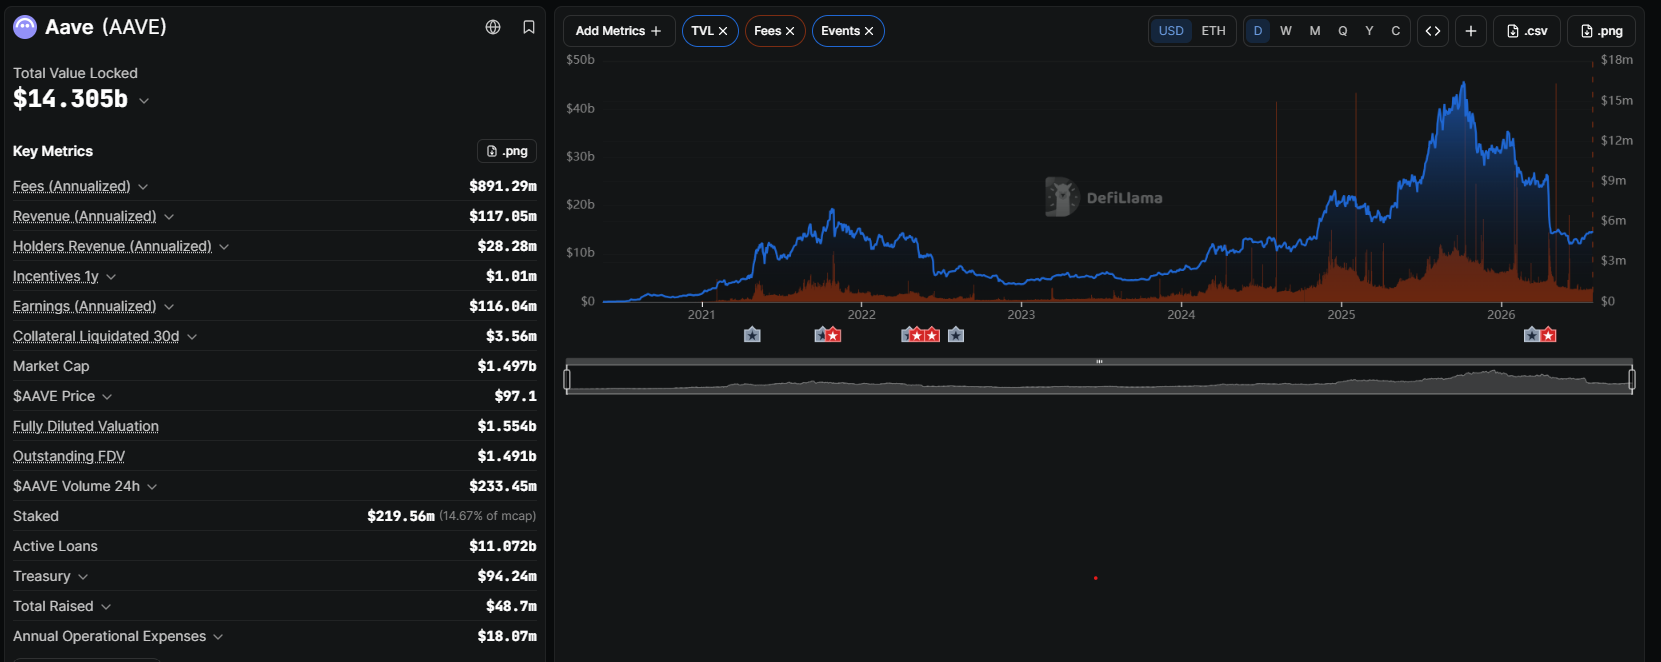The image size is (1661, 662).
Task: Download chart data as .csv
Action: (1527, 31)
